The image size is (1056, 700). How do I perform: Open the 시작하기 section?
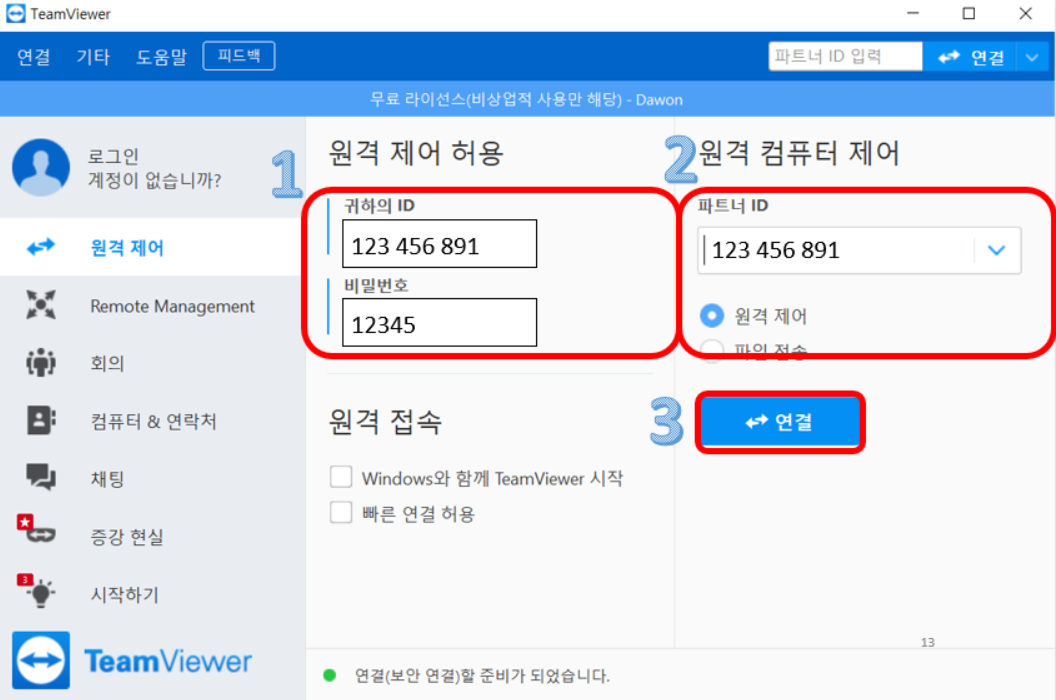click(x=152, y=594)
